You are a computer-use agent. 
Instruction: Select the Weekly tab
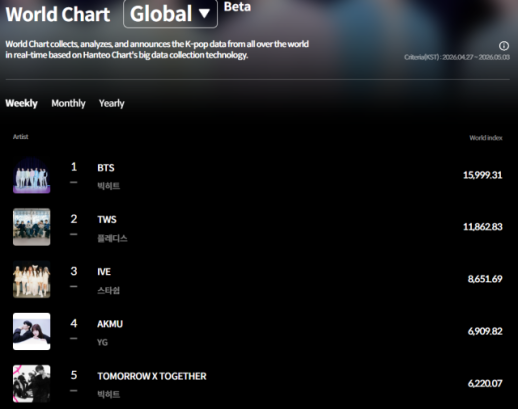[21, 103]
